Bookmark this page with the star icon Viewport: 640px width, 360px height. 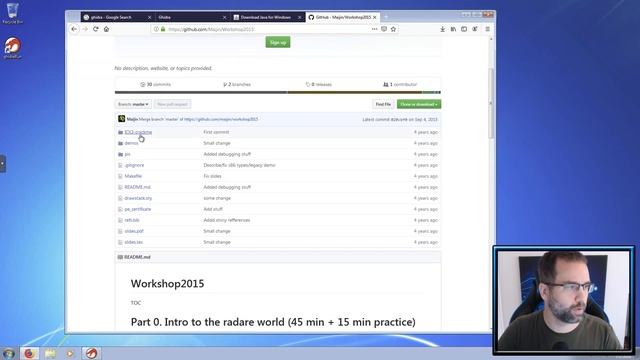tap(393, 29)
